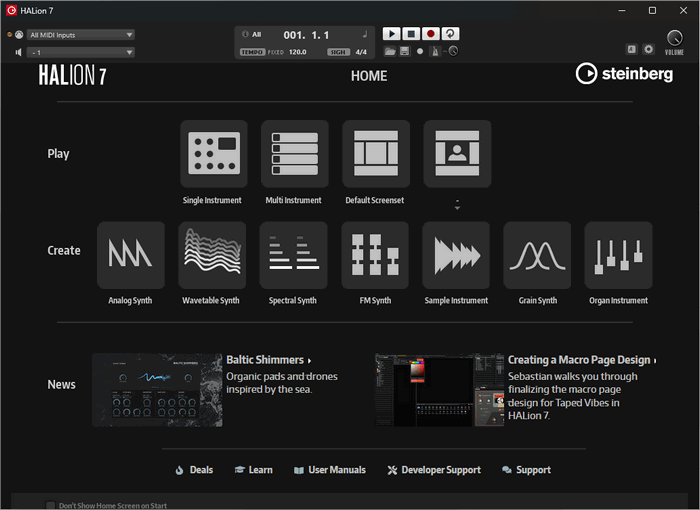Screen dimensions: 700x510
Task: Open Creating a Macro Page Design link
Action: point(582,360)
